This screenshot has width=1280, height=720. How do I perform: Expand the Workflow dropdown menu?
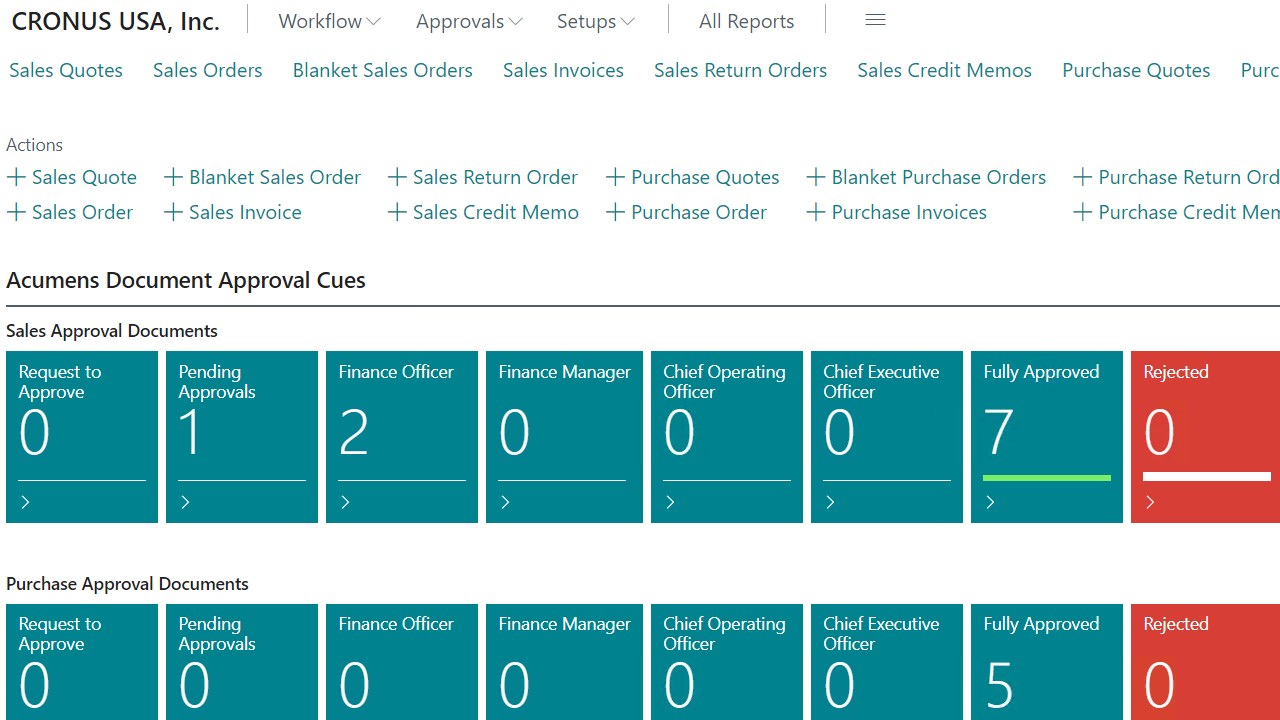tap(328, 20)
